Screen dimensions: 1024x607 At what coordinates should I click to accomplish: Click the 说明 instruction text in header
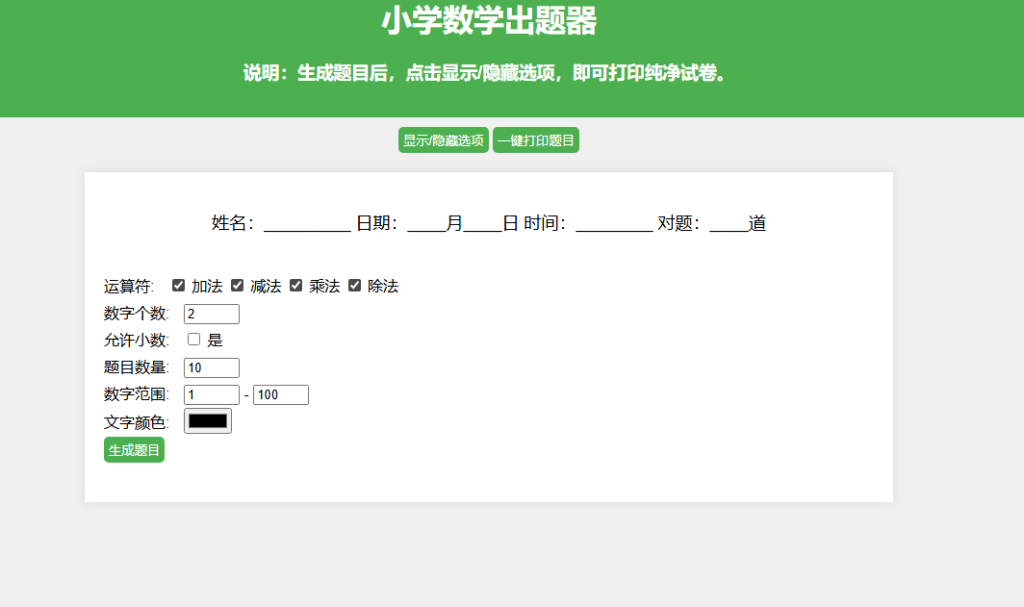[x=484, y=74]
